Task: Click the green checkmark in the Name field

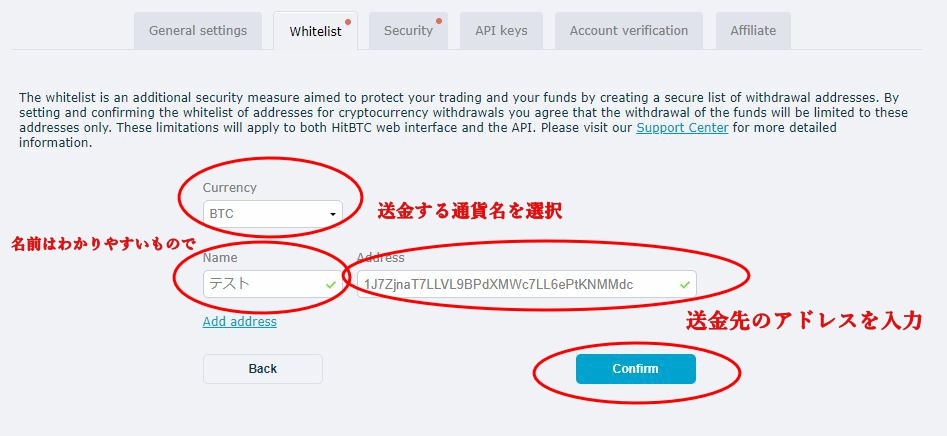Action: (x=330, y=284)
